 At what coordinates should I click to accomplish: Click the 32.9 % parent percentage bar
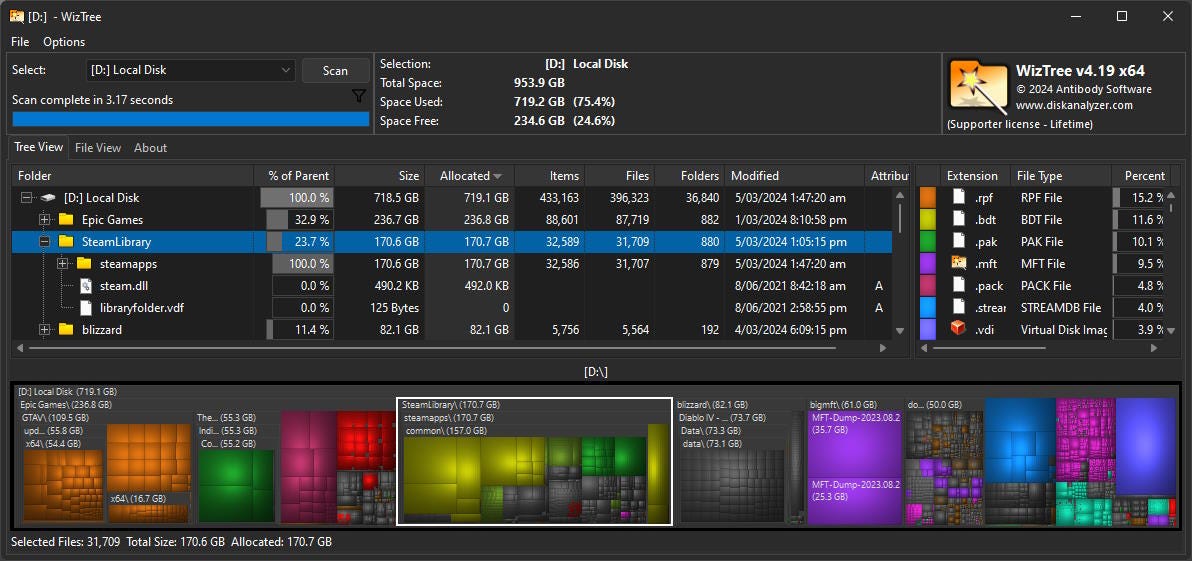point(299,220)
